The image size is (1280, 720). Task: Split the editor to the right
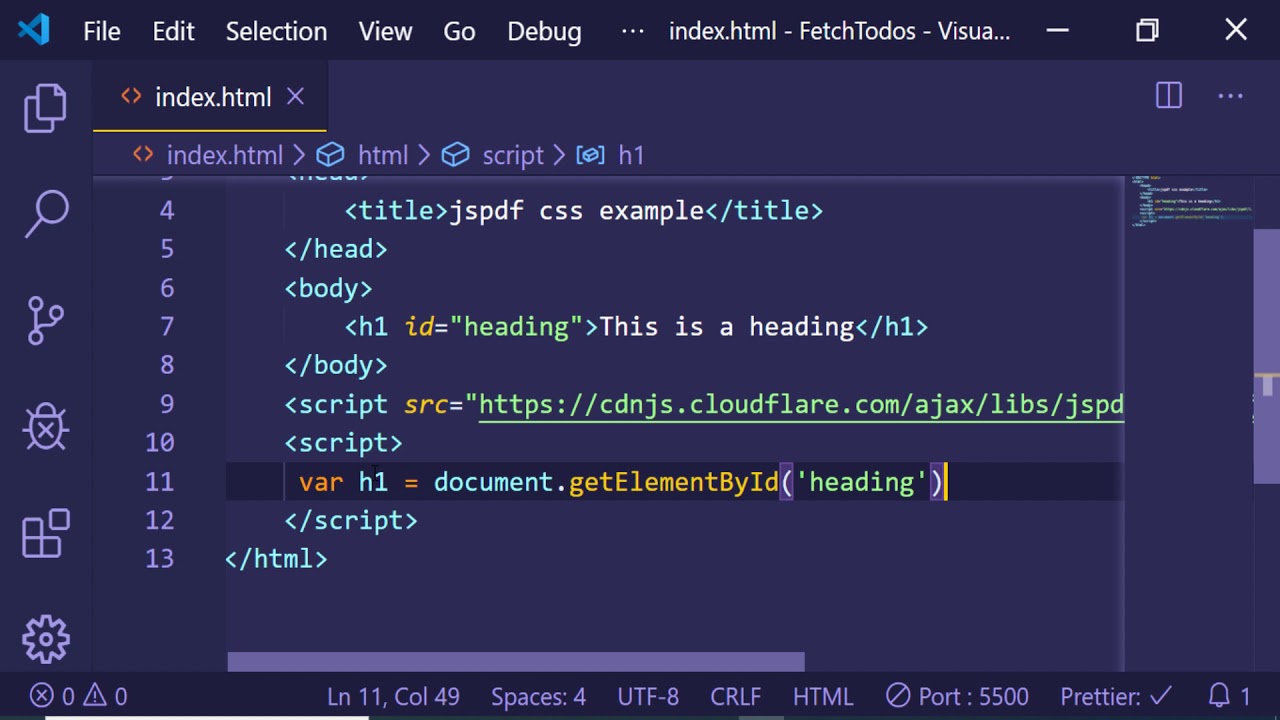(x=1168, y=96)
